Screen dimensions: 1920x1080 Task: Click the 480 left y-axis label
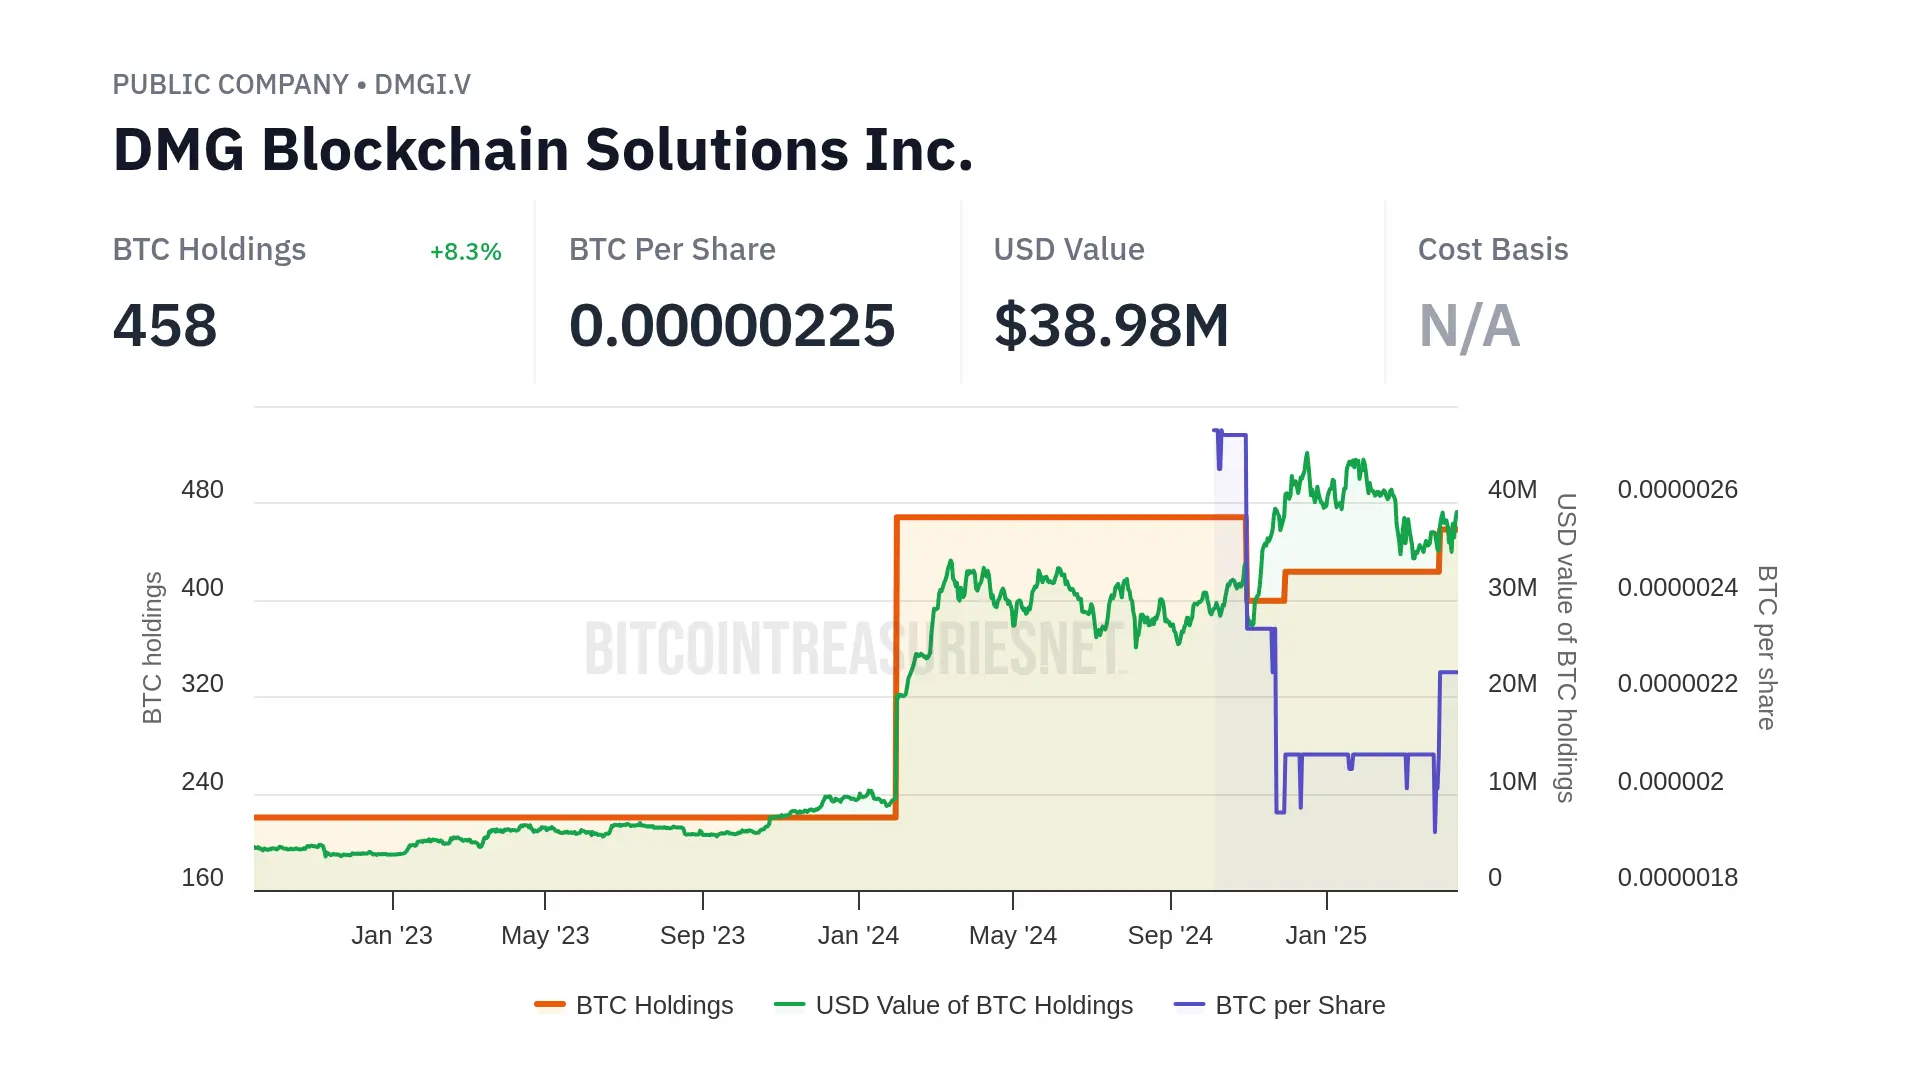click(202, 490)
